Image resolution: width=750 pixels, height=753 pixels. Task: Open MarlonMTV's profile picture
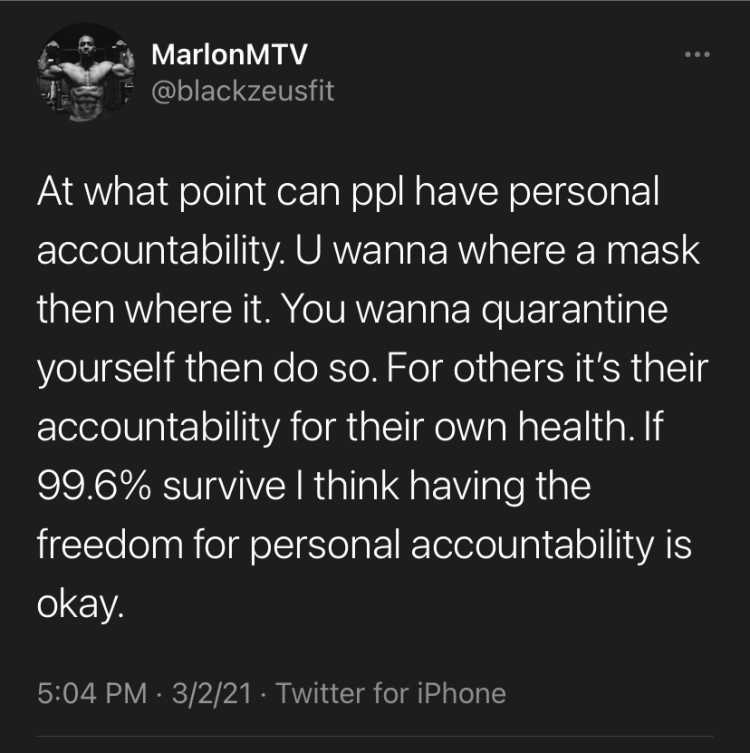point(86,73)
